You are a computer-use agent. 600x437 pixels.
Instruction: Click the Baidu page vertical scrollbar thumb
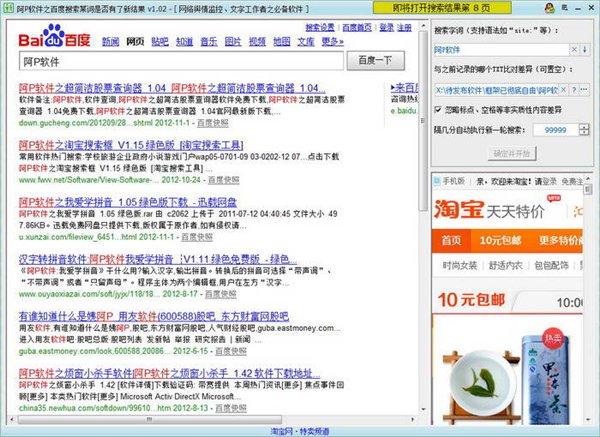pyautogui.click(x=422, y=121)
